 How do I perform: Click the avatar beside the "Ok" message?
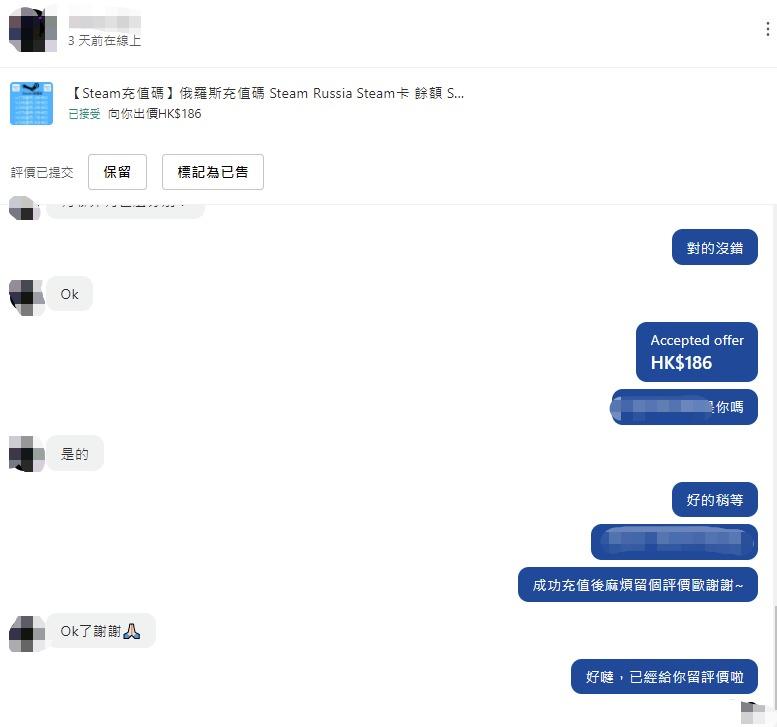(x=26, y=296)
